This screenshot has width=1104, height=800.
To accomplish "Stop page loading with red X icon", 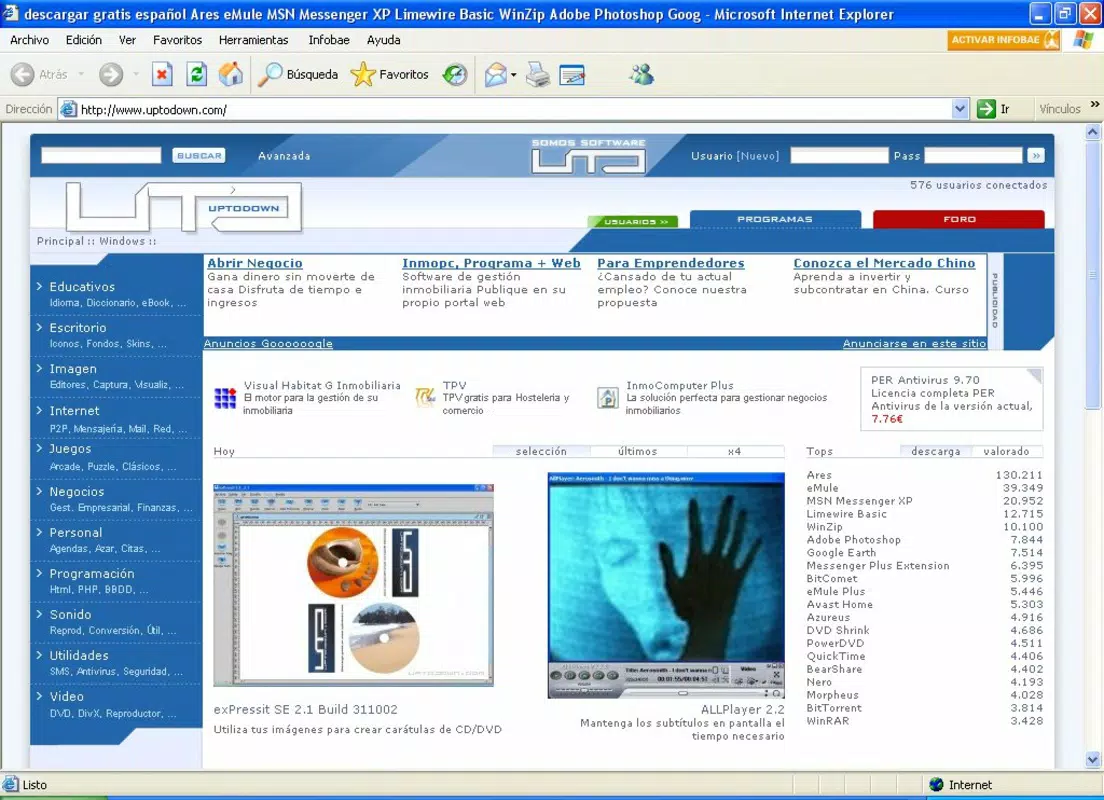I will [162, 74].
